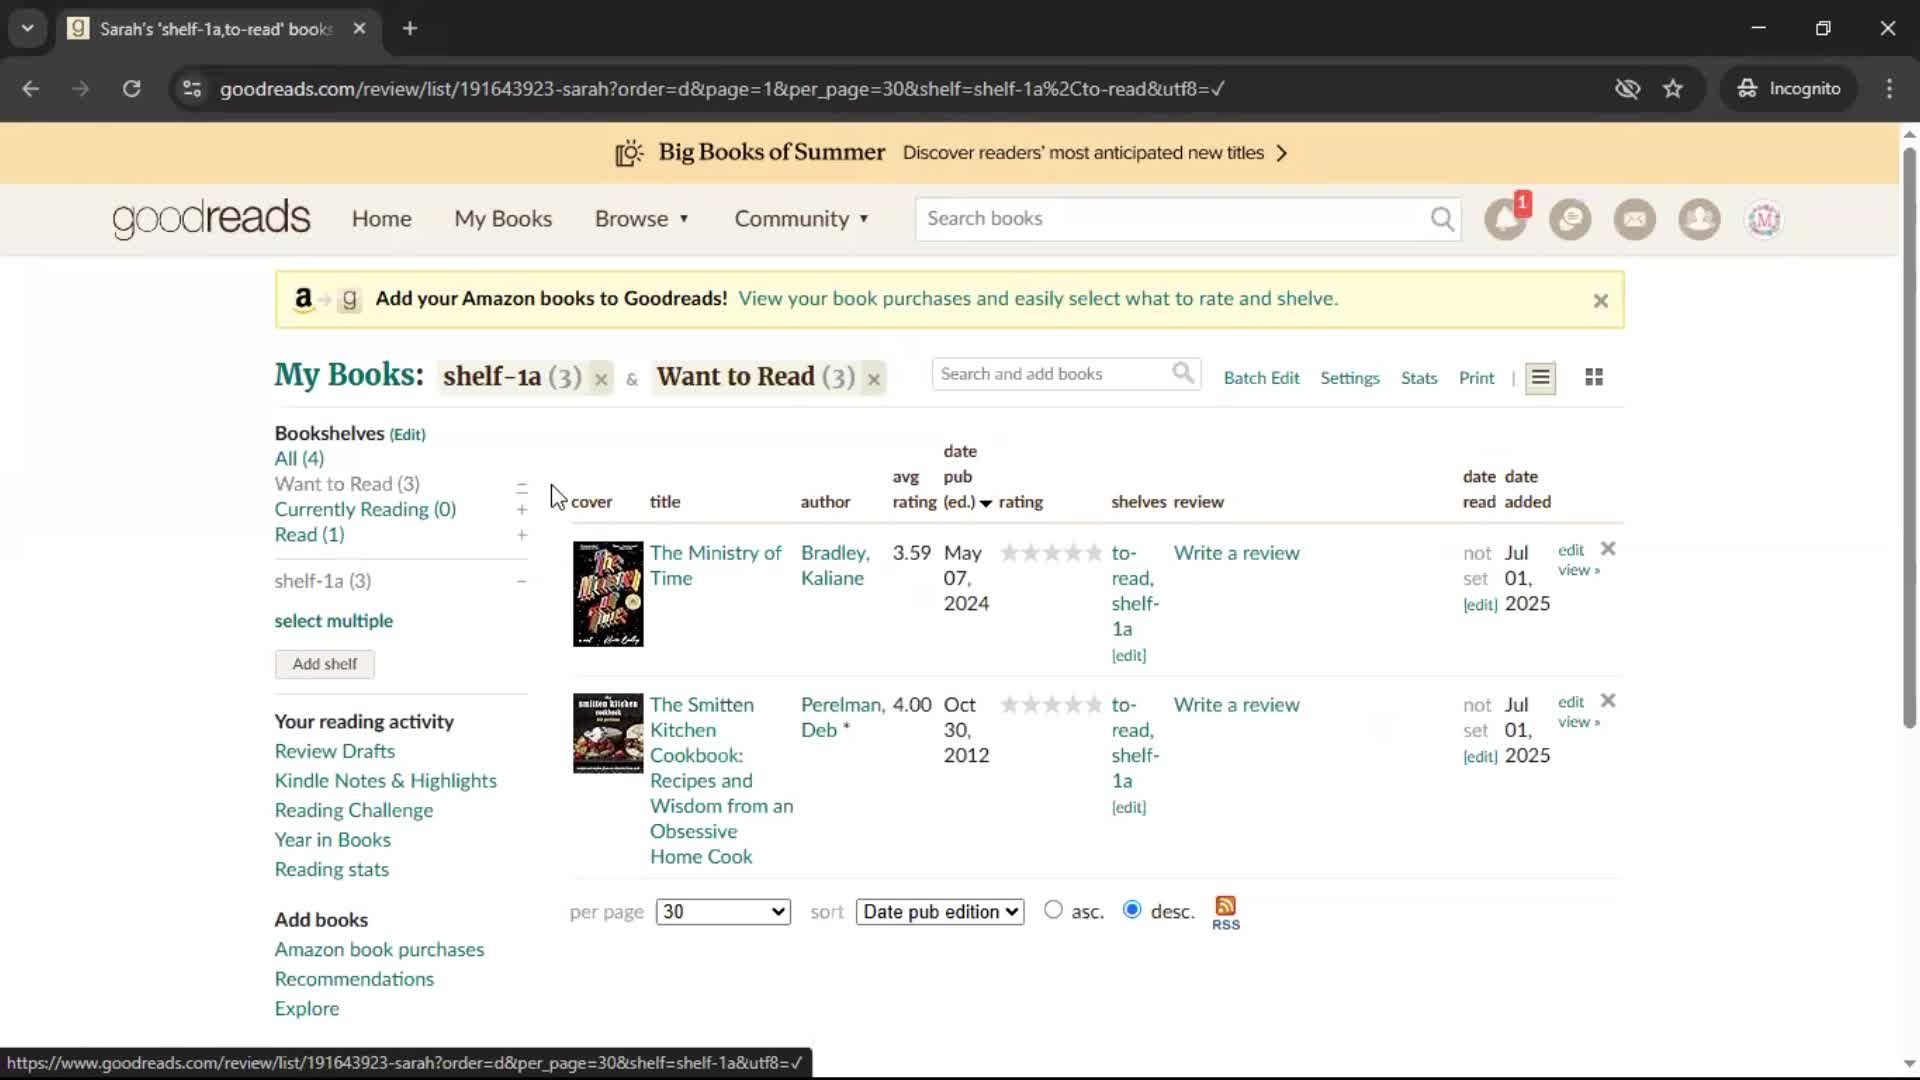Screen dimensions: 1920x1080
Task: Reload the page
Action: click(x=131, y=89)
